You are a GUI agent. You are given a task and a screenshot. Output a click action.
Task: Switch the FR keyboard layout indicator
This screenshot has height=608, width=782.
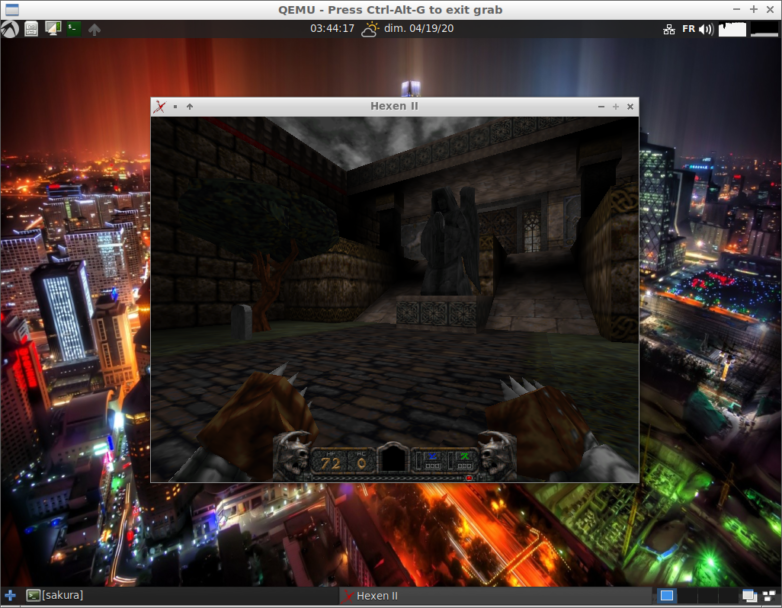pyautogui.click(x=688, y=29)
